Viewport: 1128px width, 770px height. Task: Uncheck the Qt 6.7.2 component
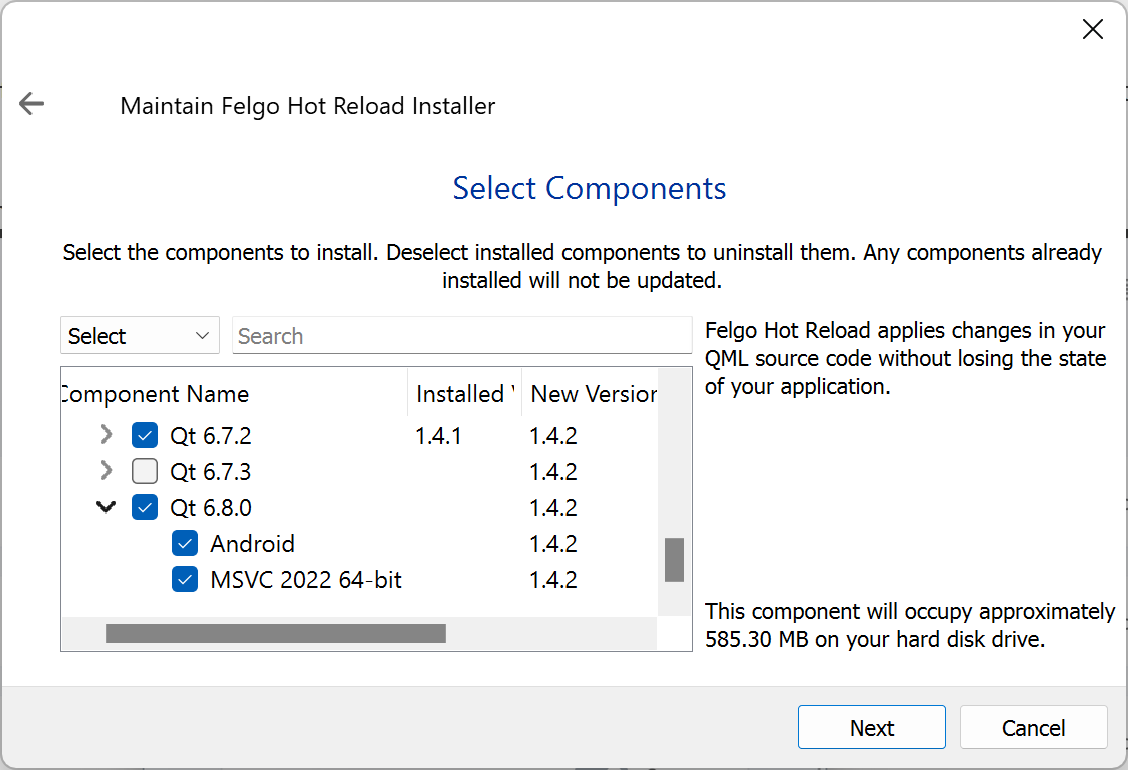(x=145, y=435)
